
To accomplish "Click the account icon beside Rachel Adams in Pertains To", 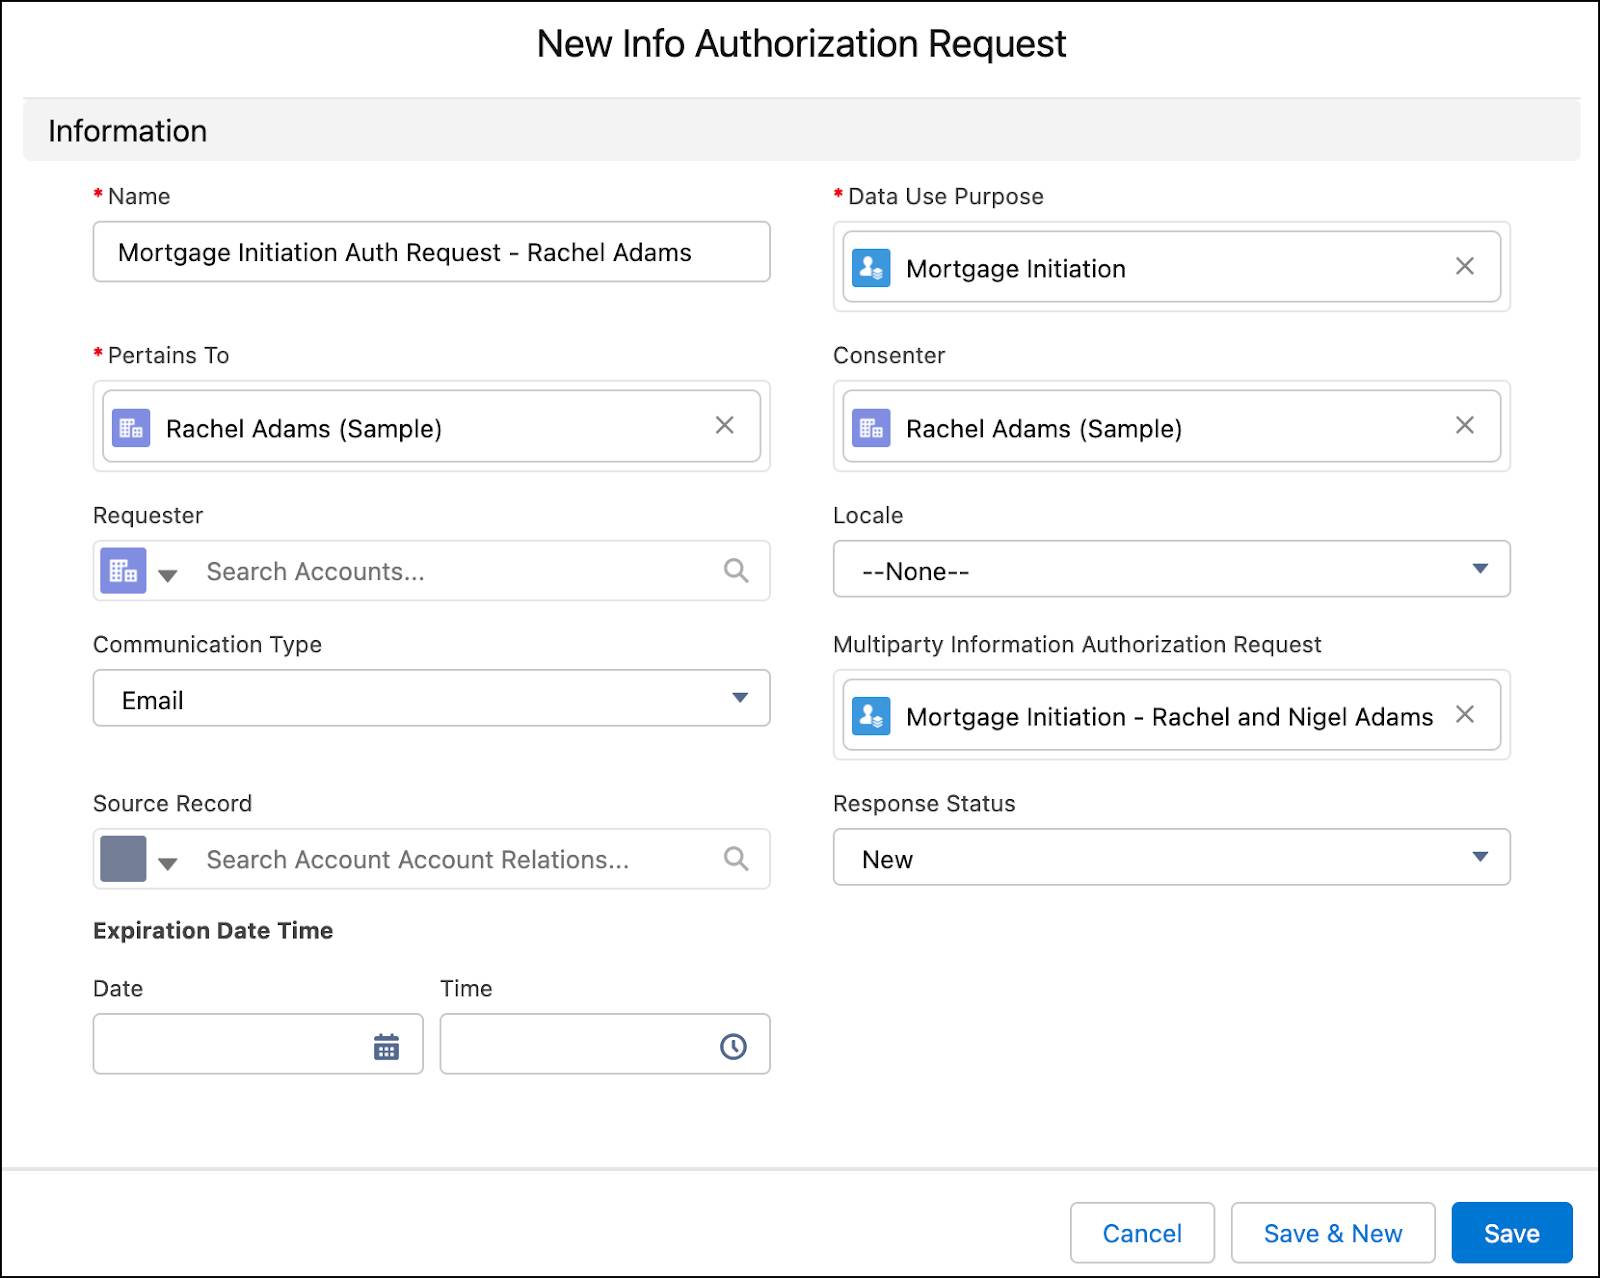I will [130, 427].
